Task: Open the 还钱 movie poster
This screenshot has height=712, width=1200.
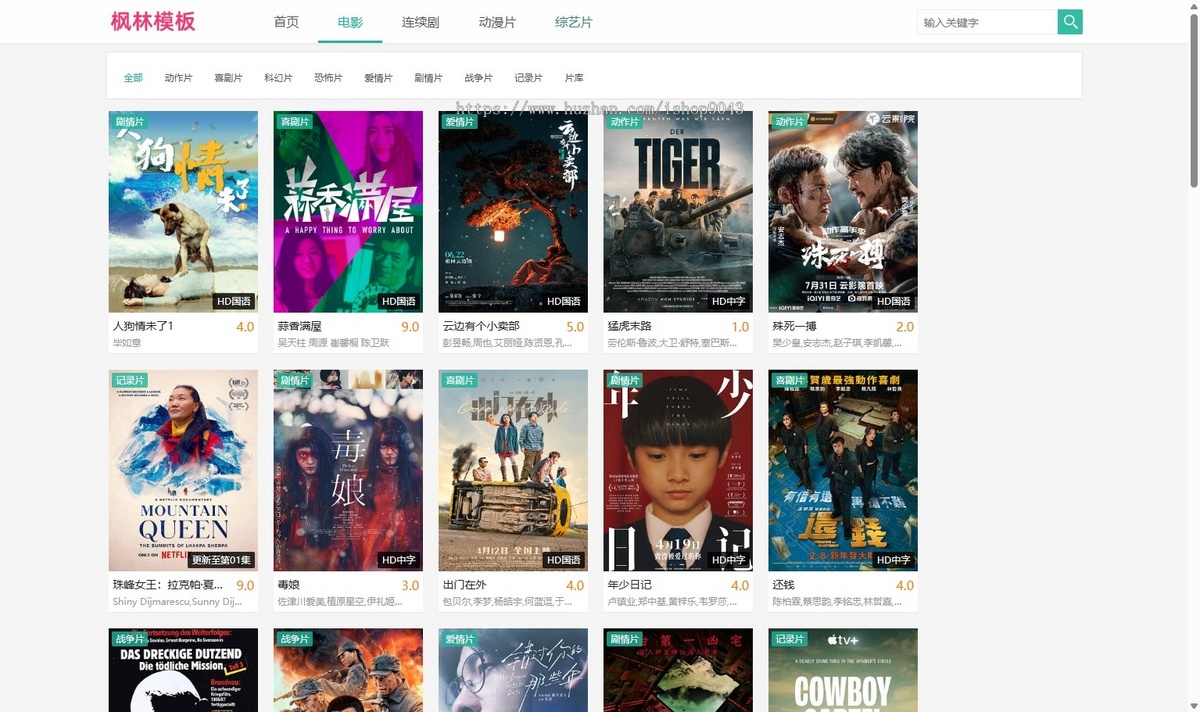Action: (843, 470)
